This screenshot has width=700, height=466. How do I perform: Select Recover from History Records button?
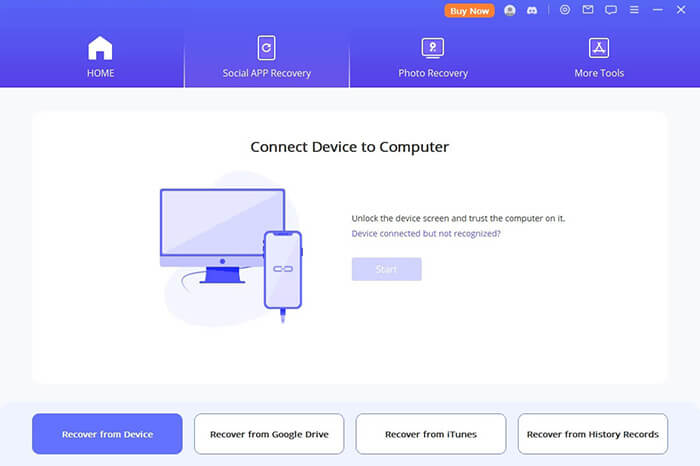593,434
